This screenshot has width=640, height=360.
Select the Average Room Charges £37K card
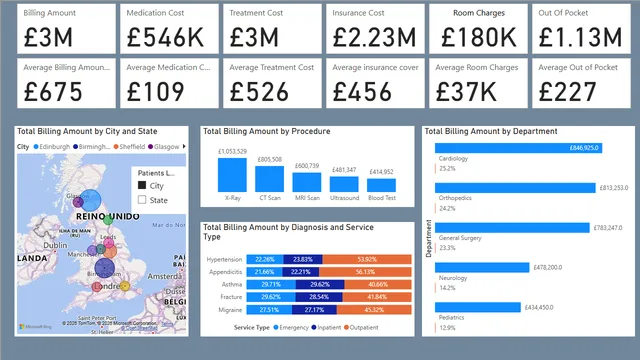(x=478, y=83)
